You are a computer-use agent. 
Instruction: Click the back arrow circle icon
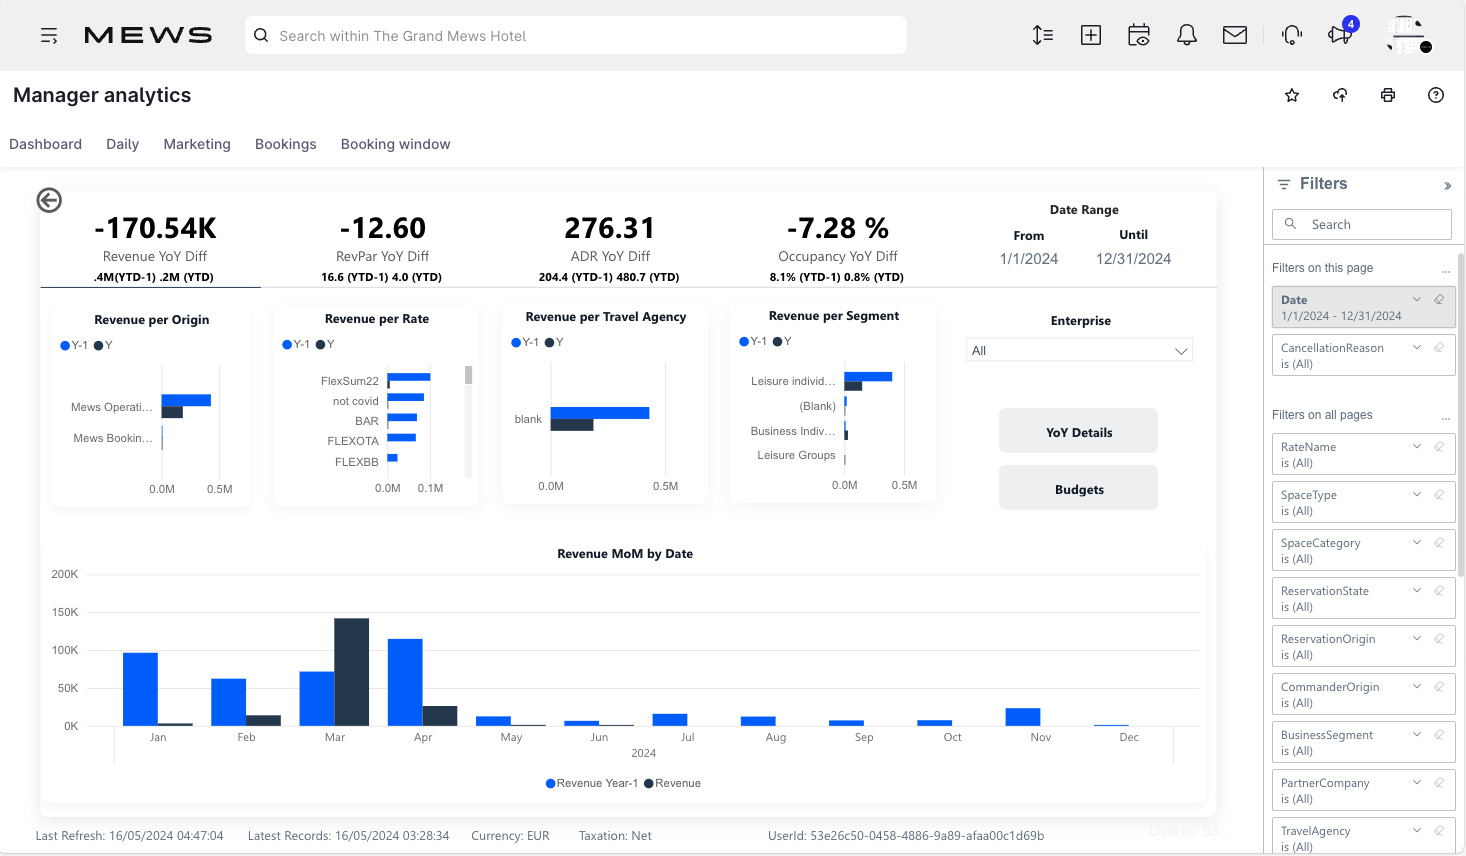tap(49, 200)
